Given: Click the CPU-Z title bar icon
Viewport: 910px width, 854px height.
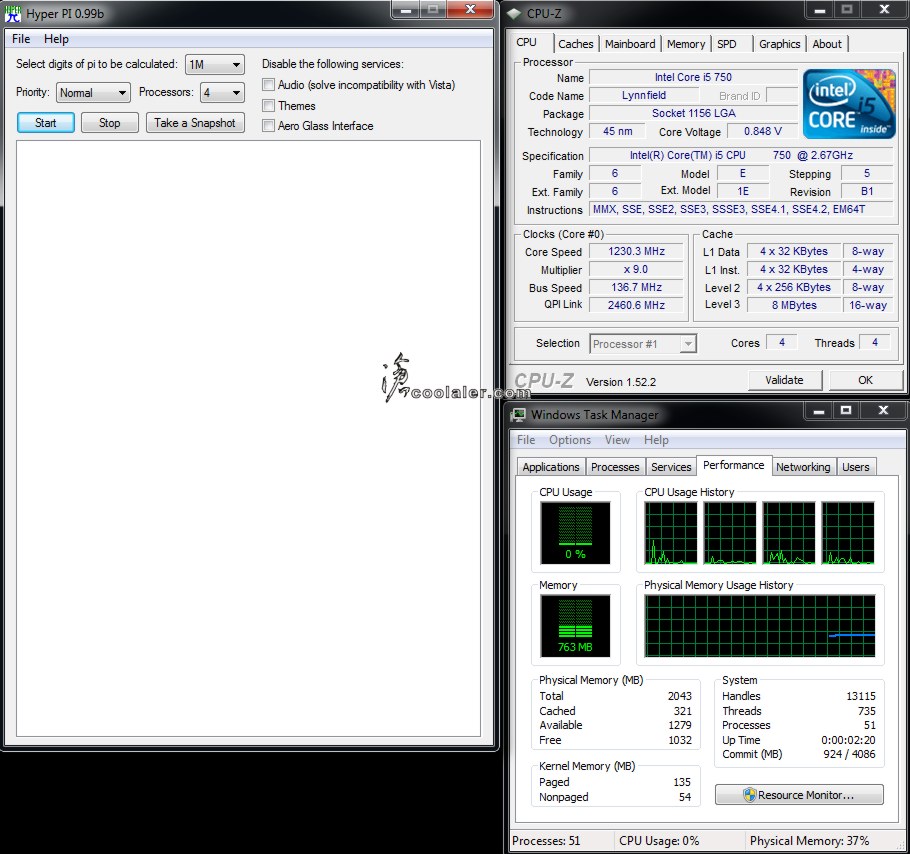Looking at the screenshot, I should [x=514, y=13].
